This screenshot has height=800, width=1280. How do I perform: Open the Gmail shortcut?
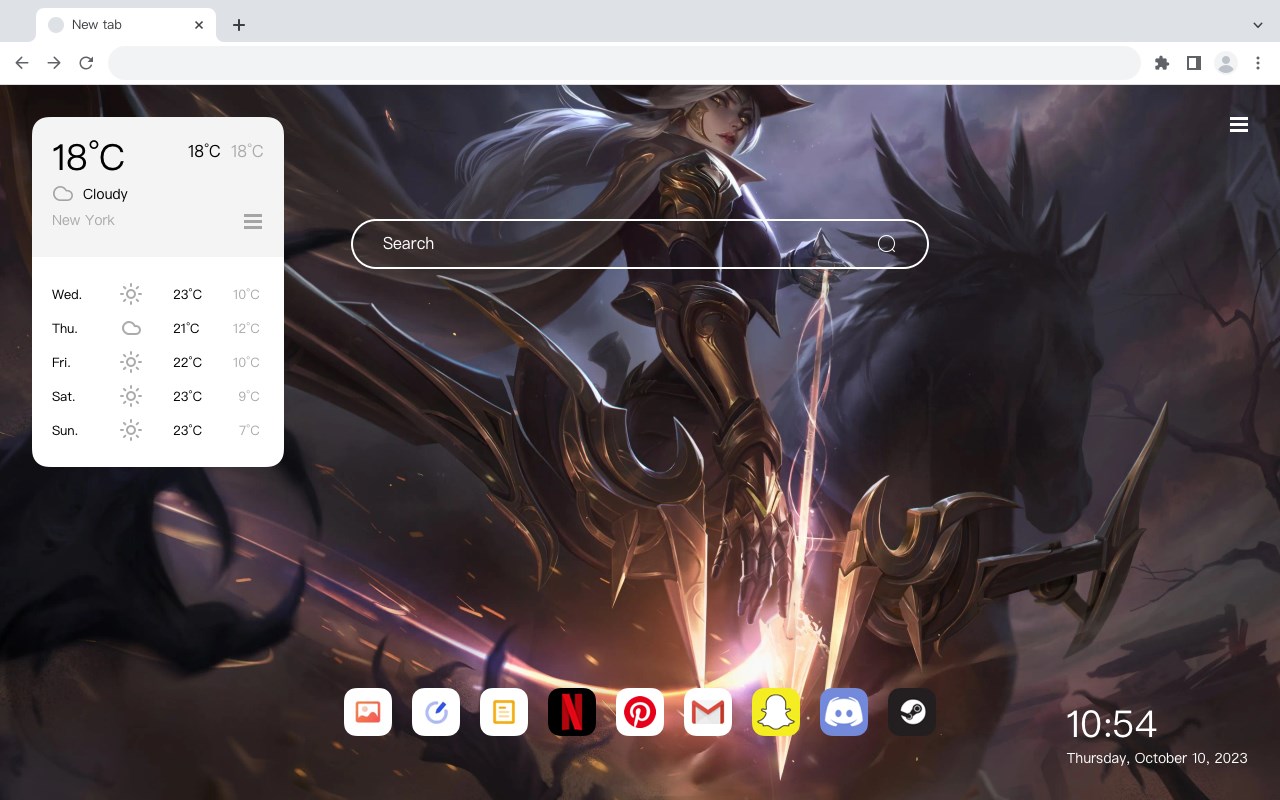[708, 712]
